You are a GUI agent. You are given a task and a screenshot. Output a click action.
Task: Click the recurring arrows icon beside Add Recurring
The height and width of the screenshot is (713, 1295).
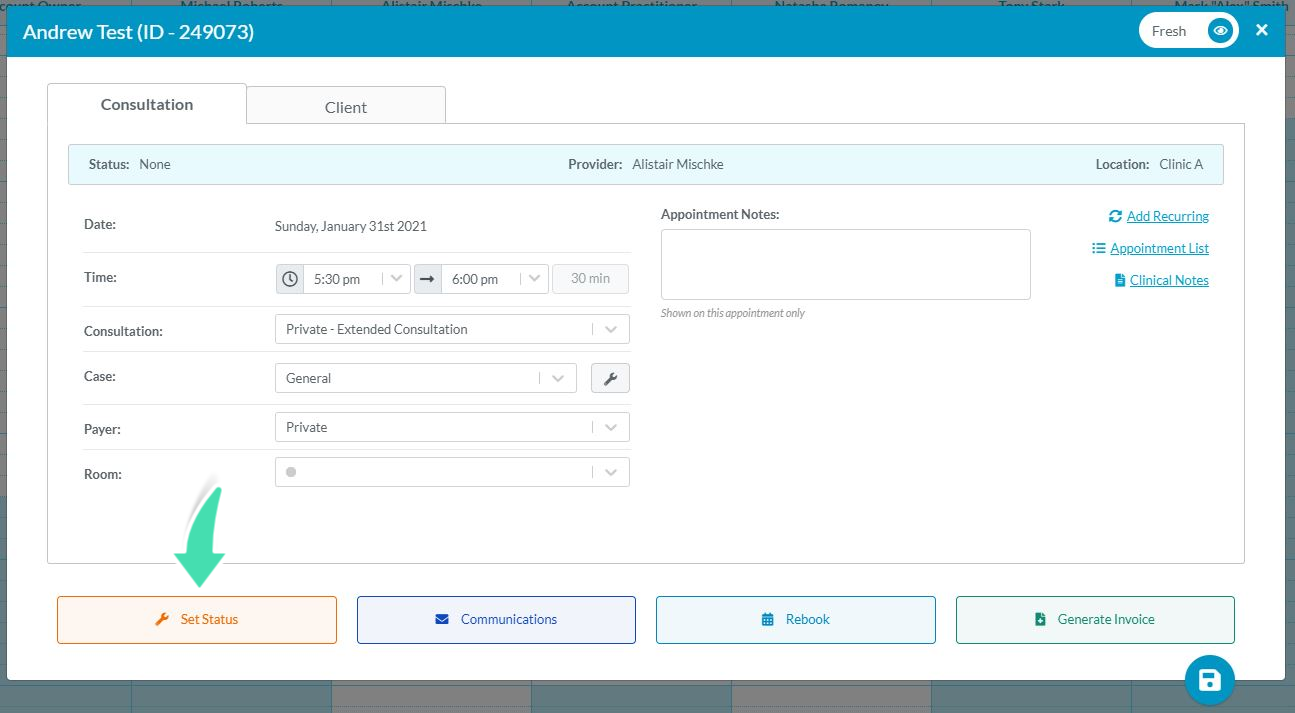tap(1115, 216)
